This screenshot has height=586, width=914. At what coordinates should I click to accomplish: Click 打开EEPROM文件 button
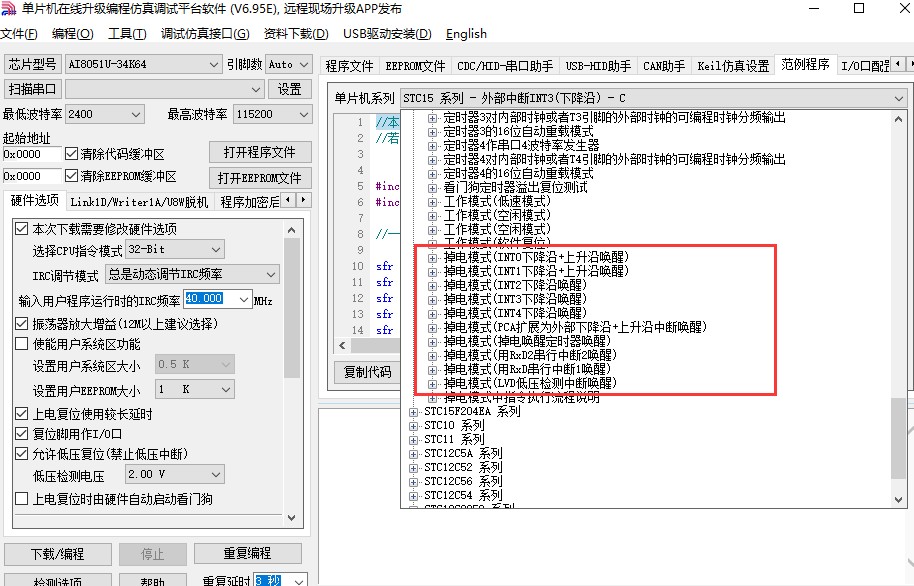[x=260, y=178]
